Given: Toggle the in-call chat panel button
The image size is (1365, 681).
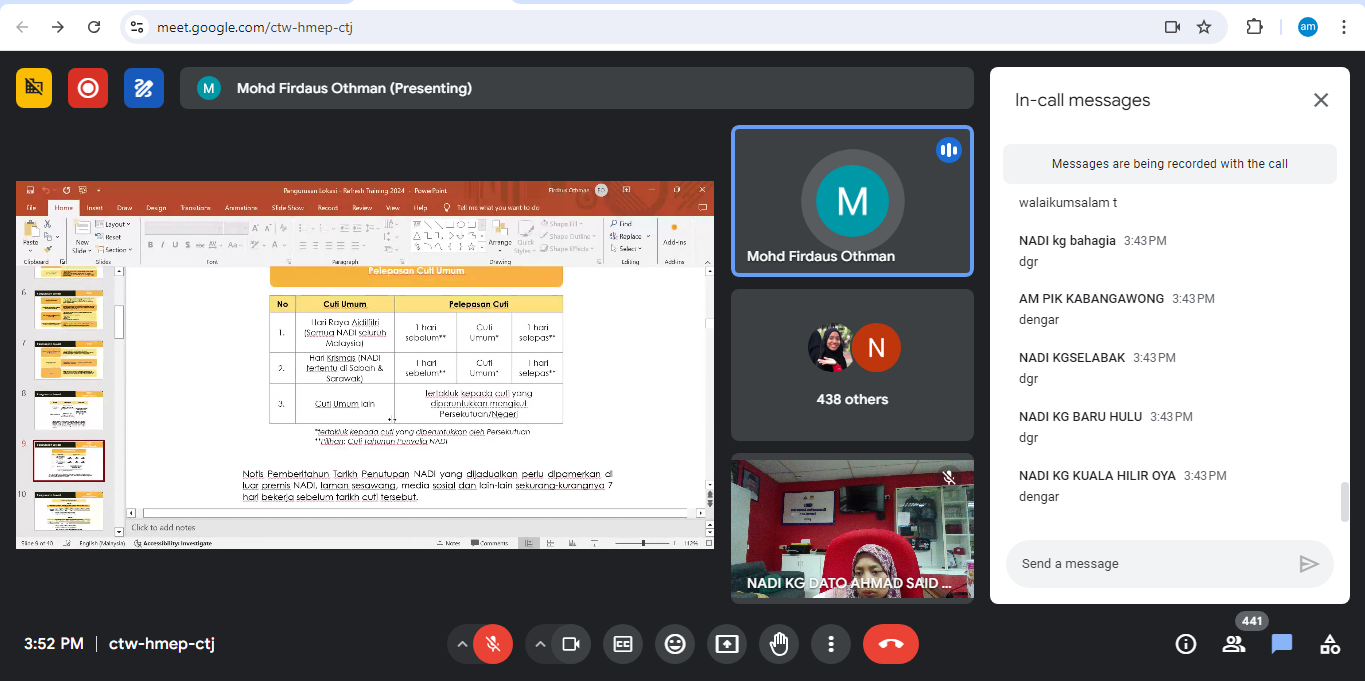Looking at the screenshot, I should pos(1282,644).
